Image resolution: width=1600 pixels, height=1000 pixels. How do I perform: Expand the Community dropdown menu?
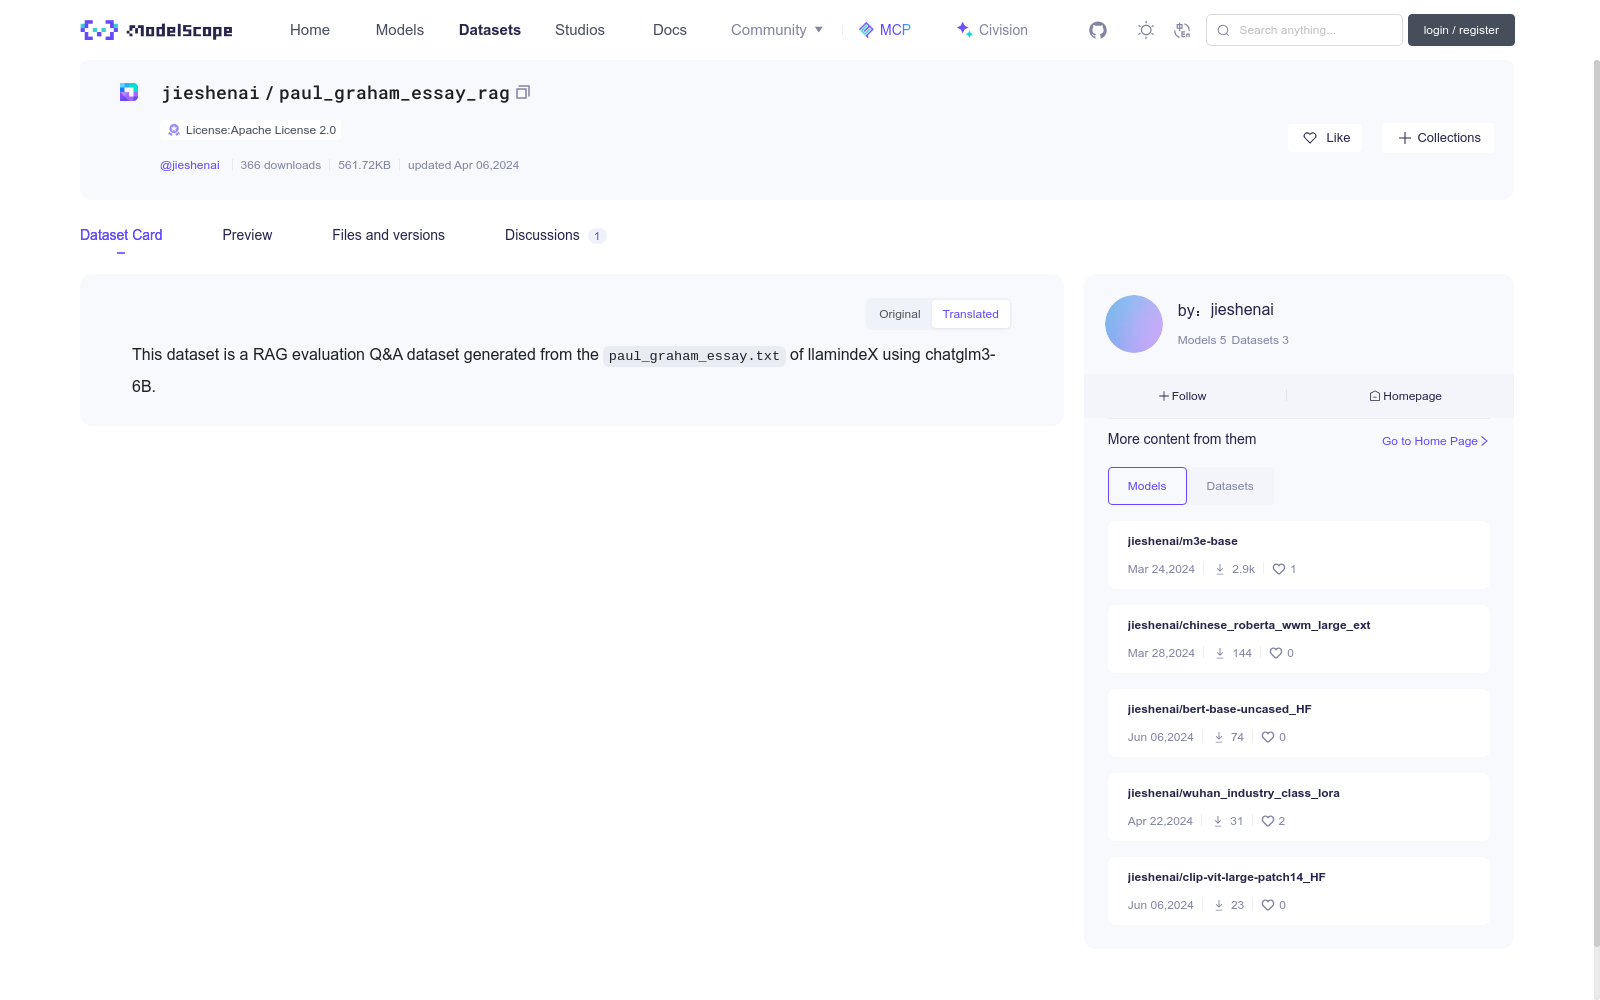tap(777, 30)
